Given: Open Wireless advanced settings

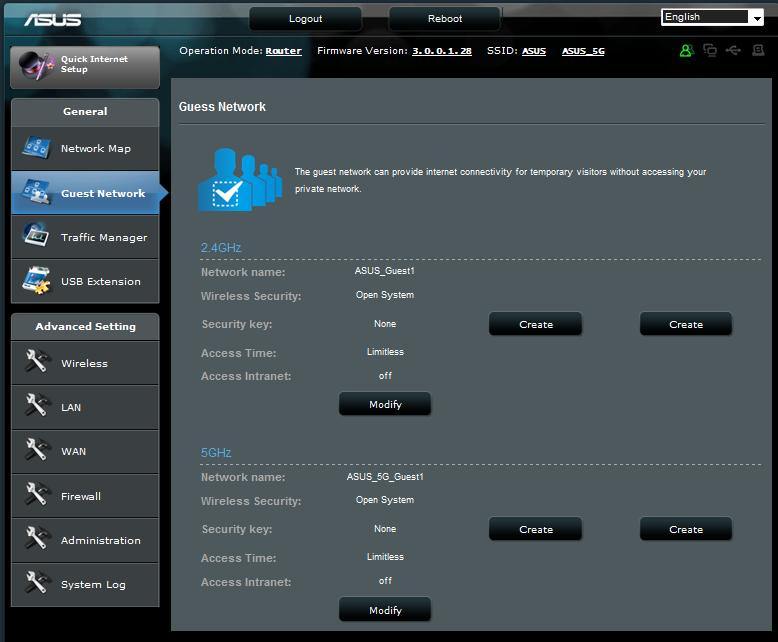Looking at the screenshot, I should coord(85,363).
